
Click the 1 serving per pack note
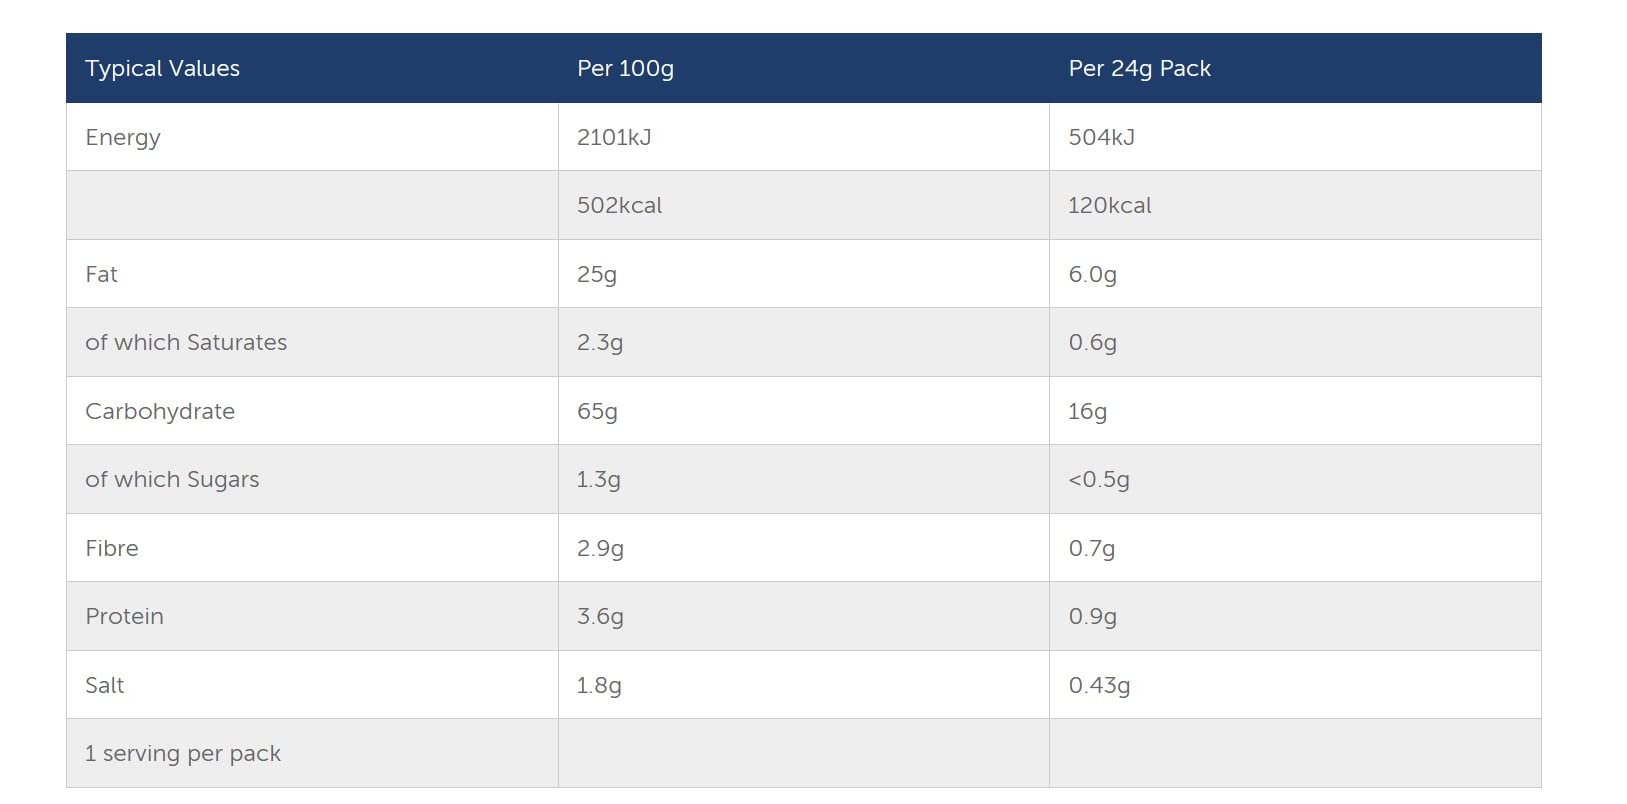(183, 754)
